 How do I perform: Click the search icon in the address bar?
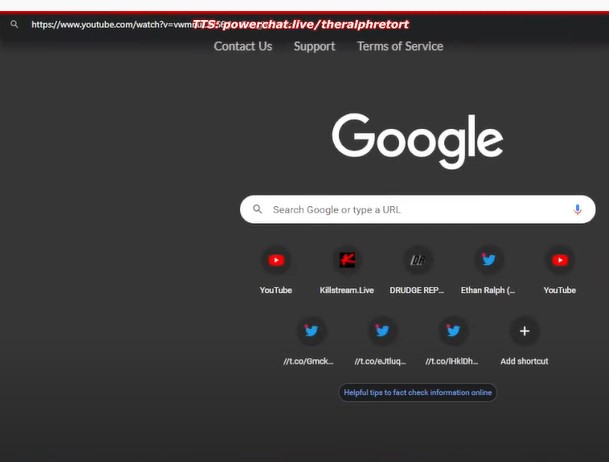click(x=14, y=24)
